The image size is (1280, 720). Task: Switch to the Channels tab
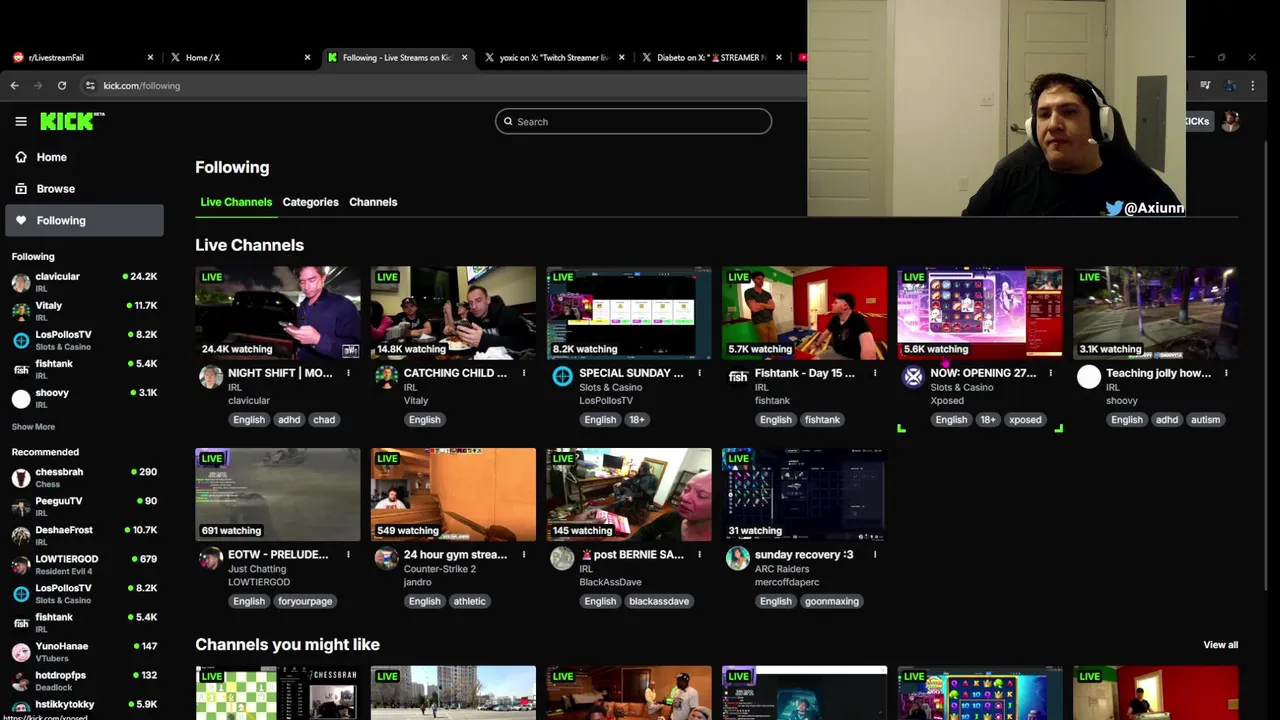[373, 202]
